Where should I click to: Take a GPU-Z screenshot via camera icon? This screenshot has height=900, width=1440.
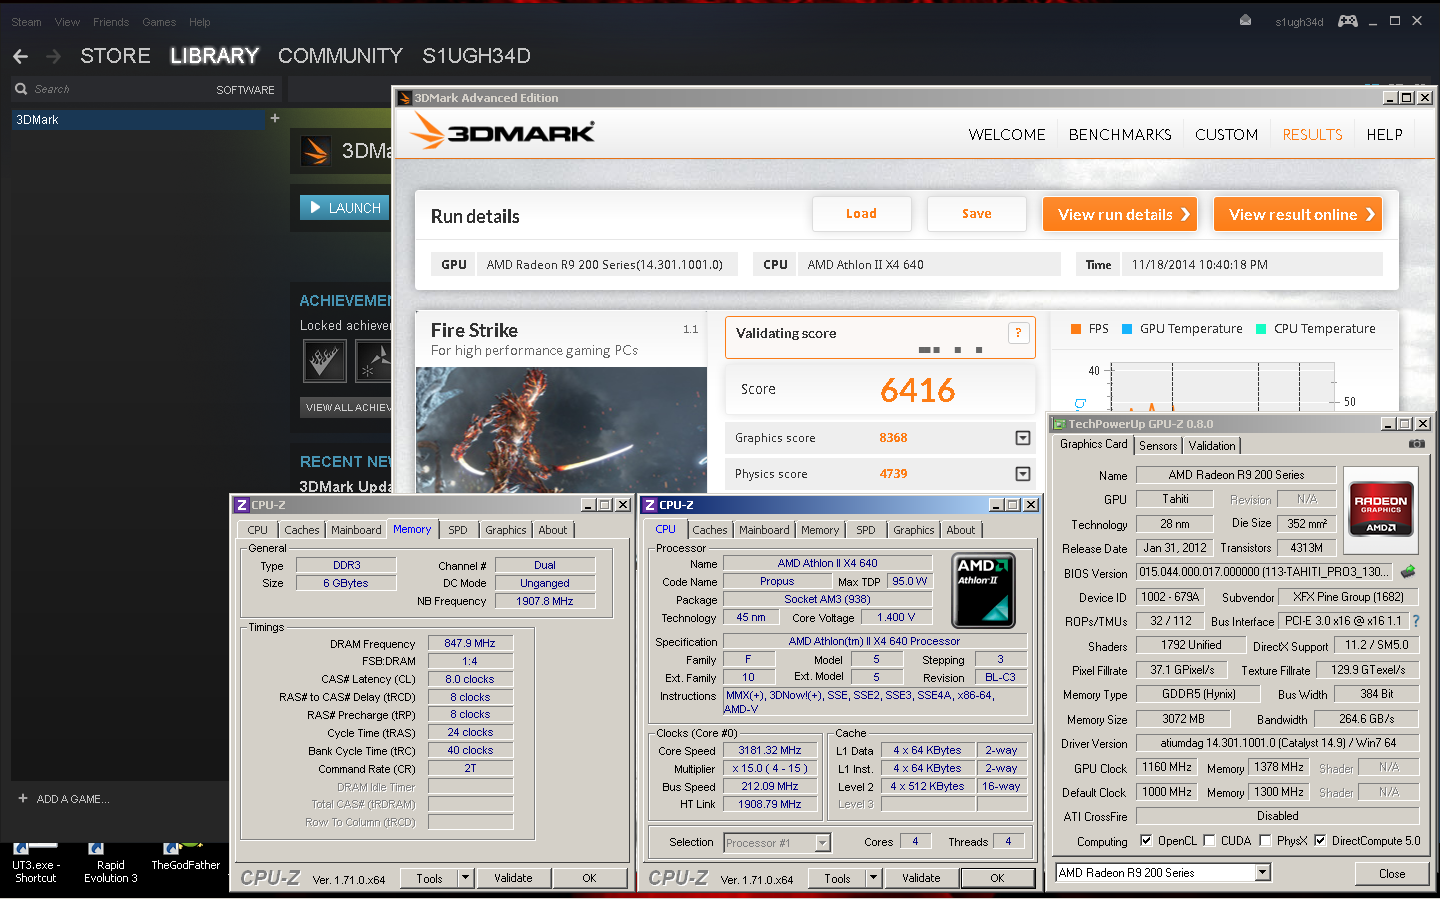coord(1417,444)
